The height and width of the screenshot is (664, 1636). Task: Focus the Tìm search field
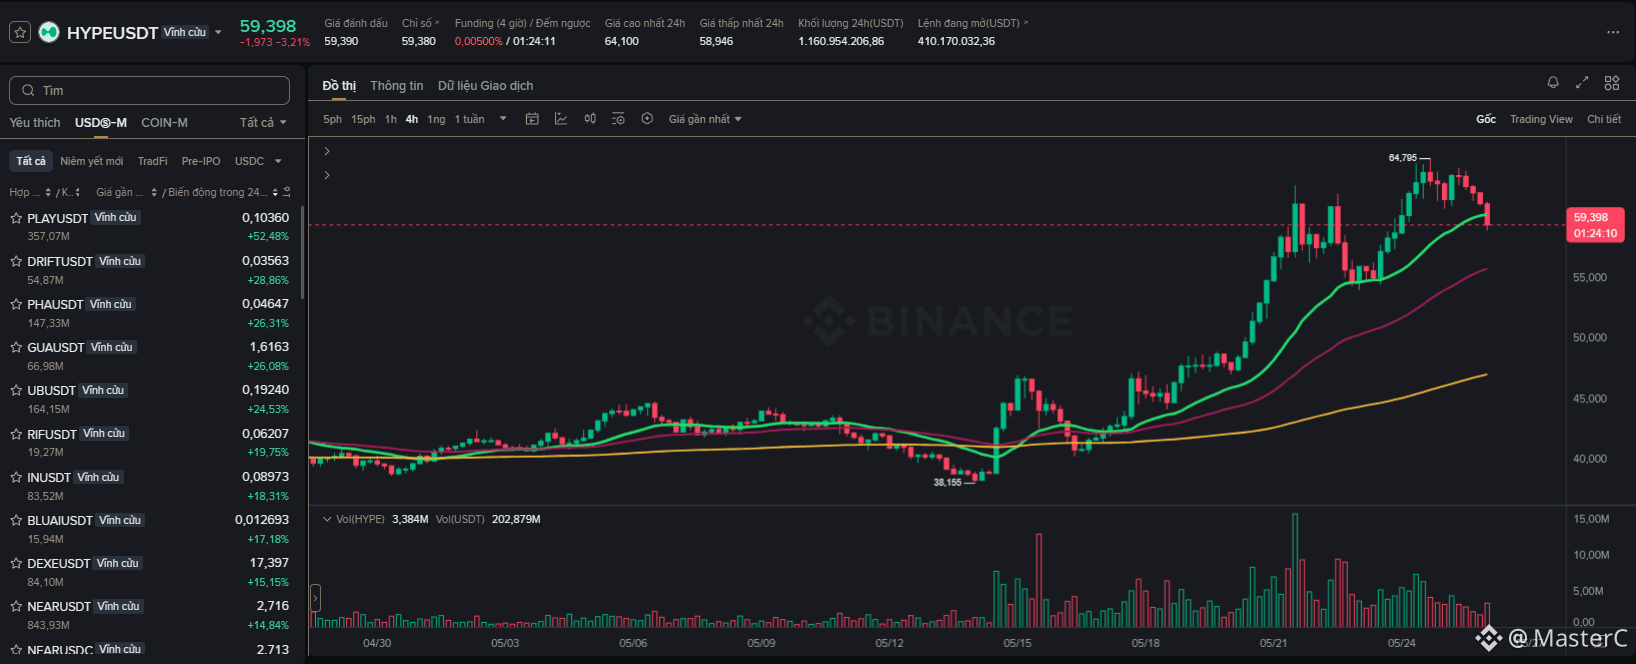click(150, 90)
